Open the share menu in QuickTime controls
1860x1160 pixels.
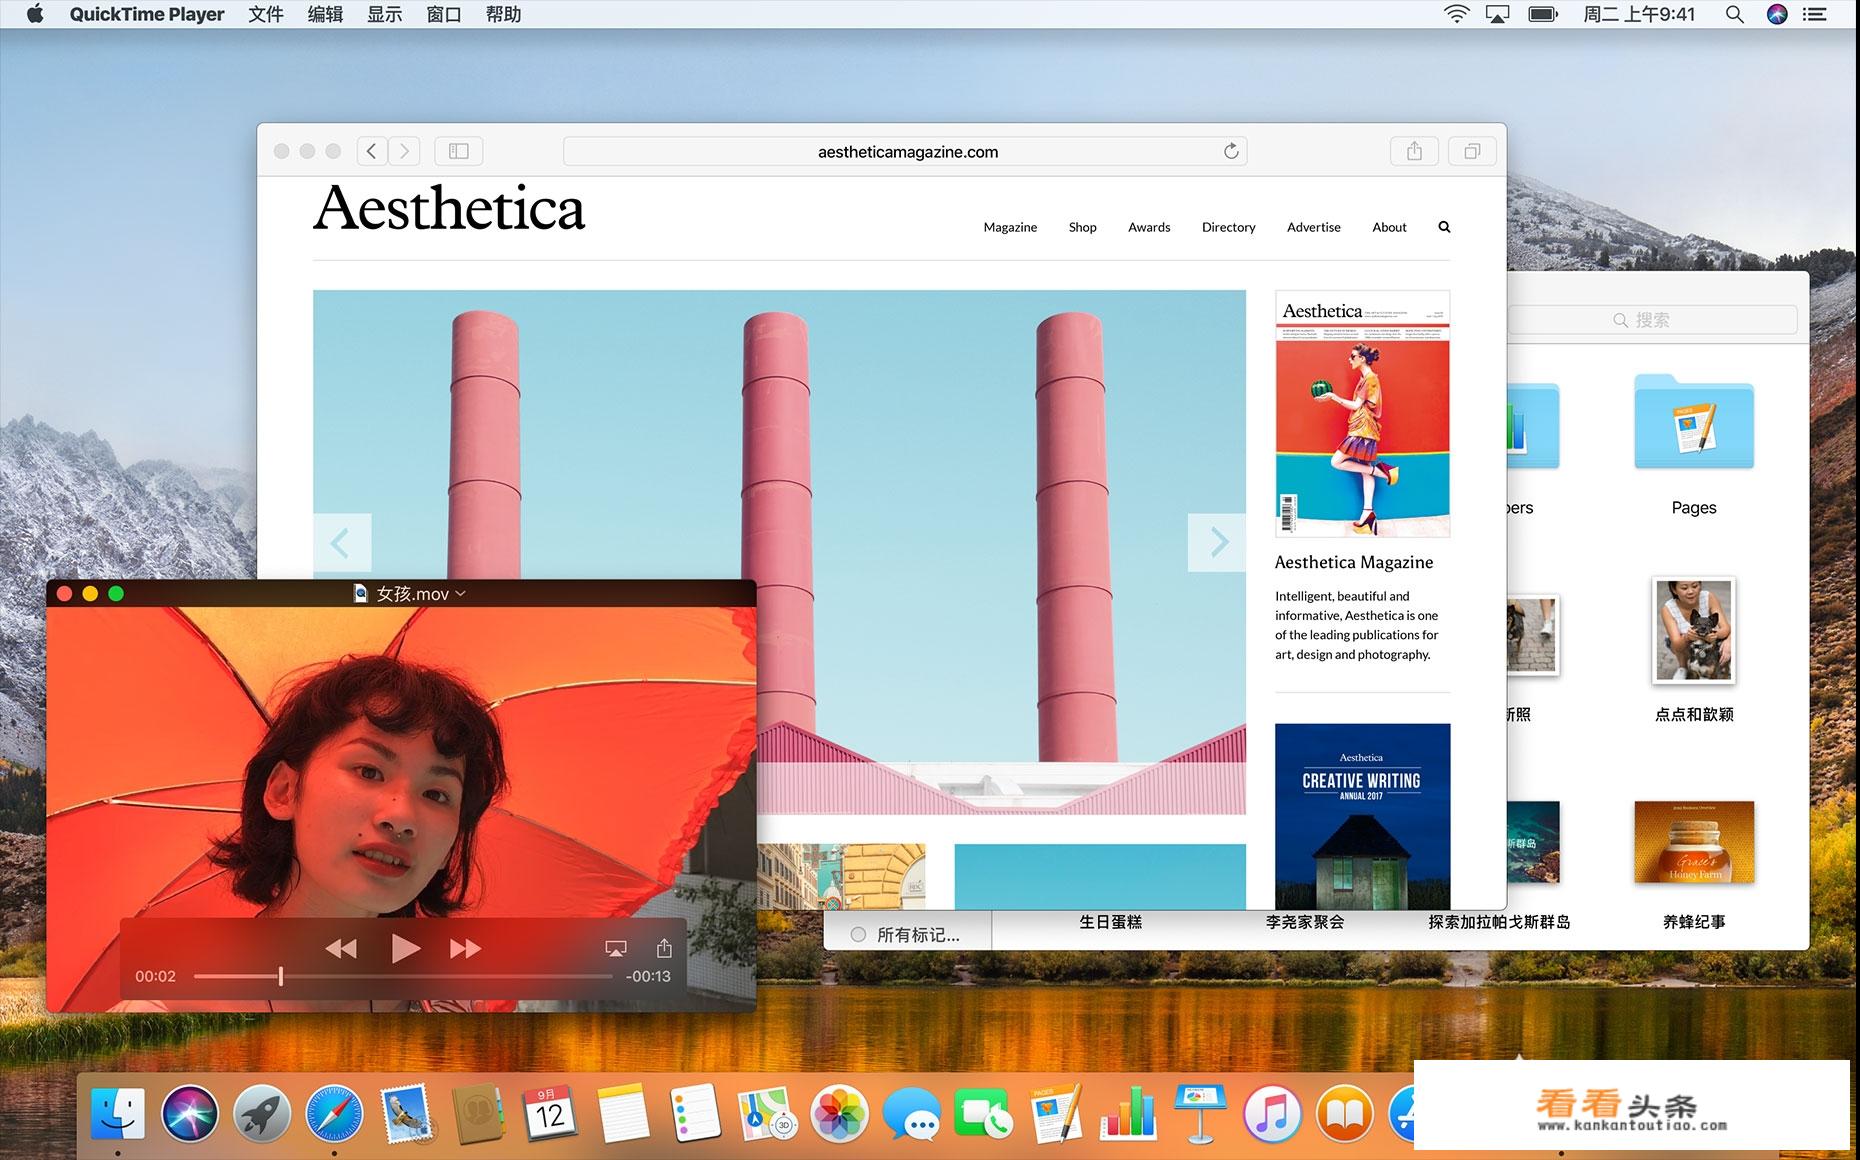[x=664, y=948]
